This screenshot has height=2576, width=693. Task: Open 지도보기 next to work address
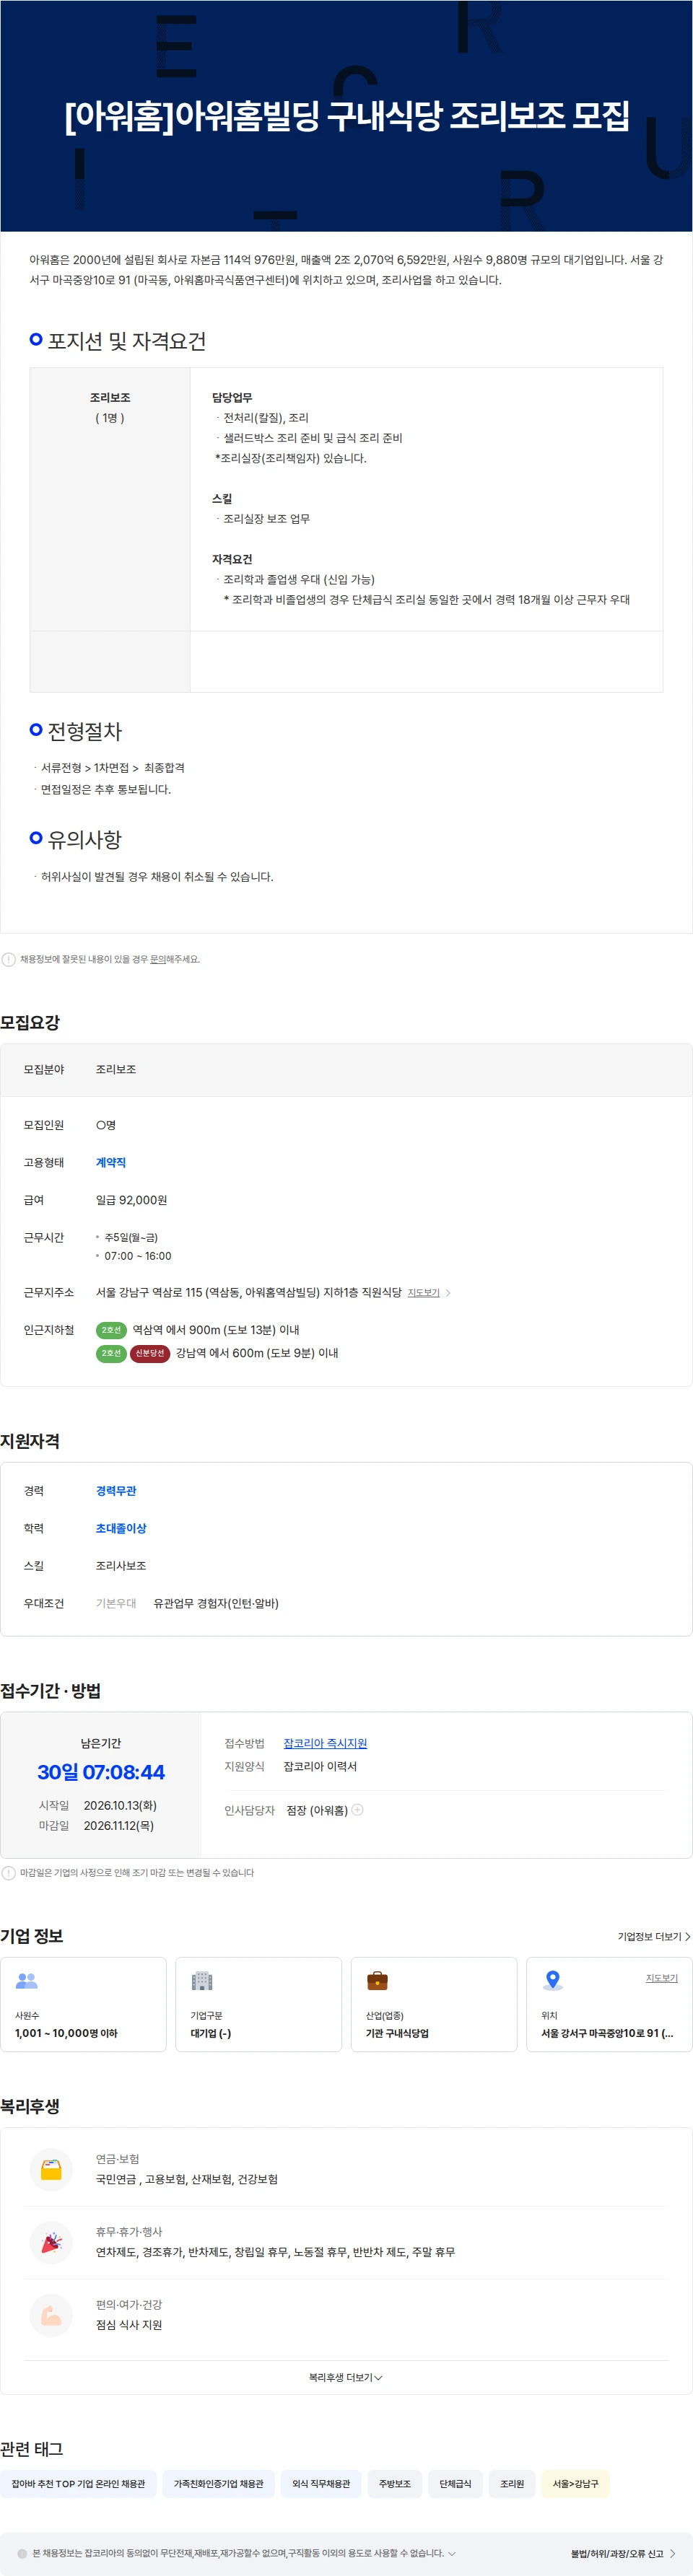[424, 1292]
